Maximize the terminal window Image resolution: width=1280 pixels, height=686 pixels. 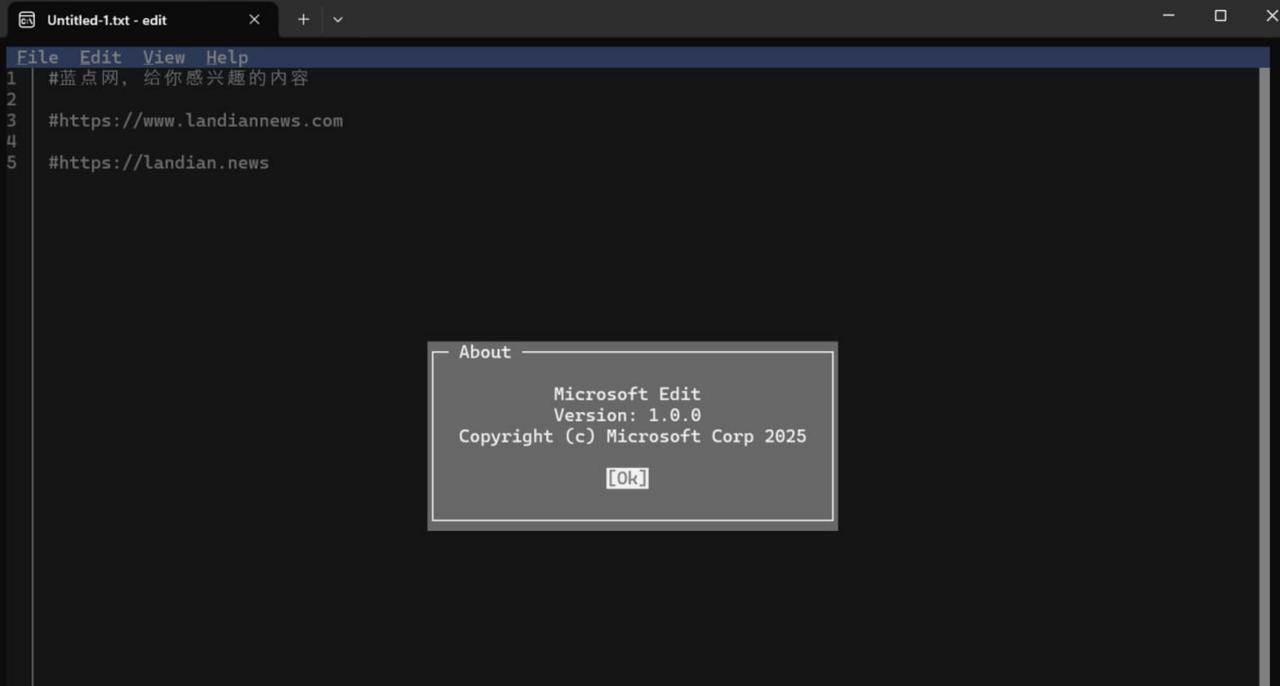[1220, 16]
